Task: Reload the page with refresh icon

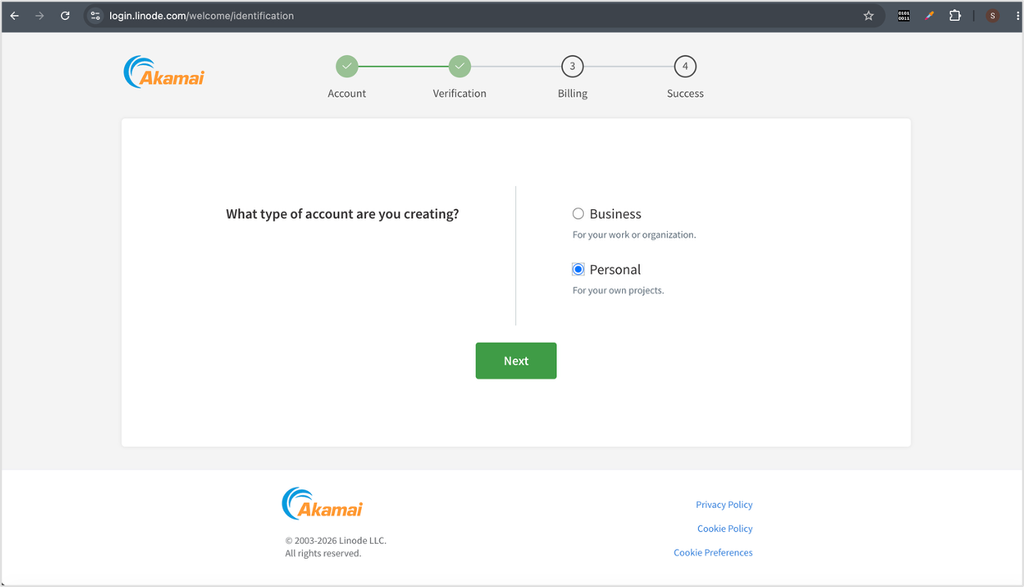Action: tap(65, 16)
